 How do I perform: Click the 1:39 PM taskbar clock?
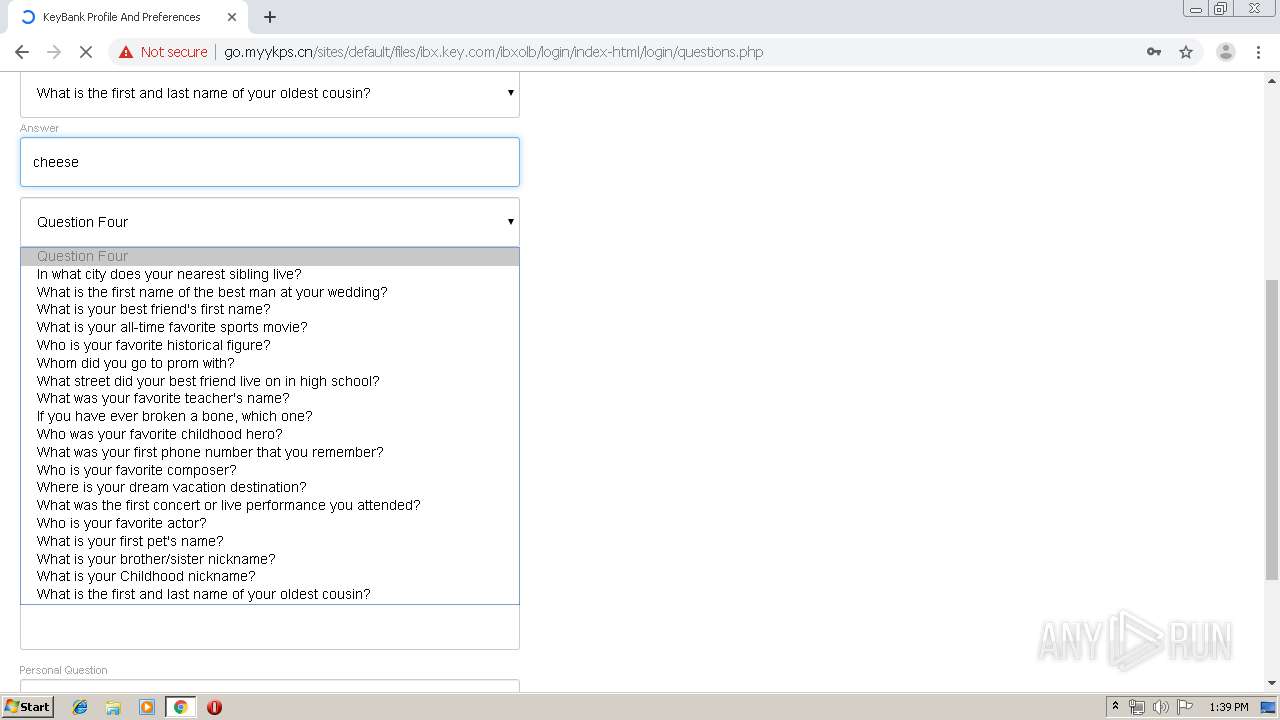coord(1228,707)
